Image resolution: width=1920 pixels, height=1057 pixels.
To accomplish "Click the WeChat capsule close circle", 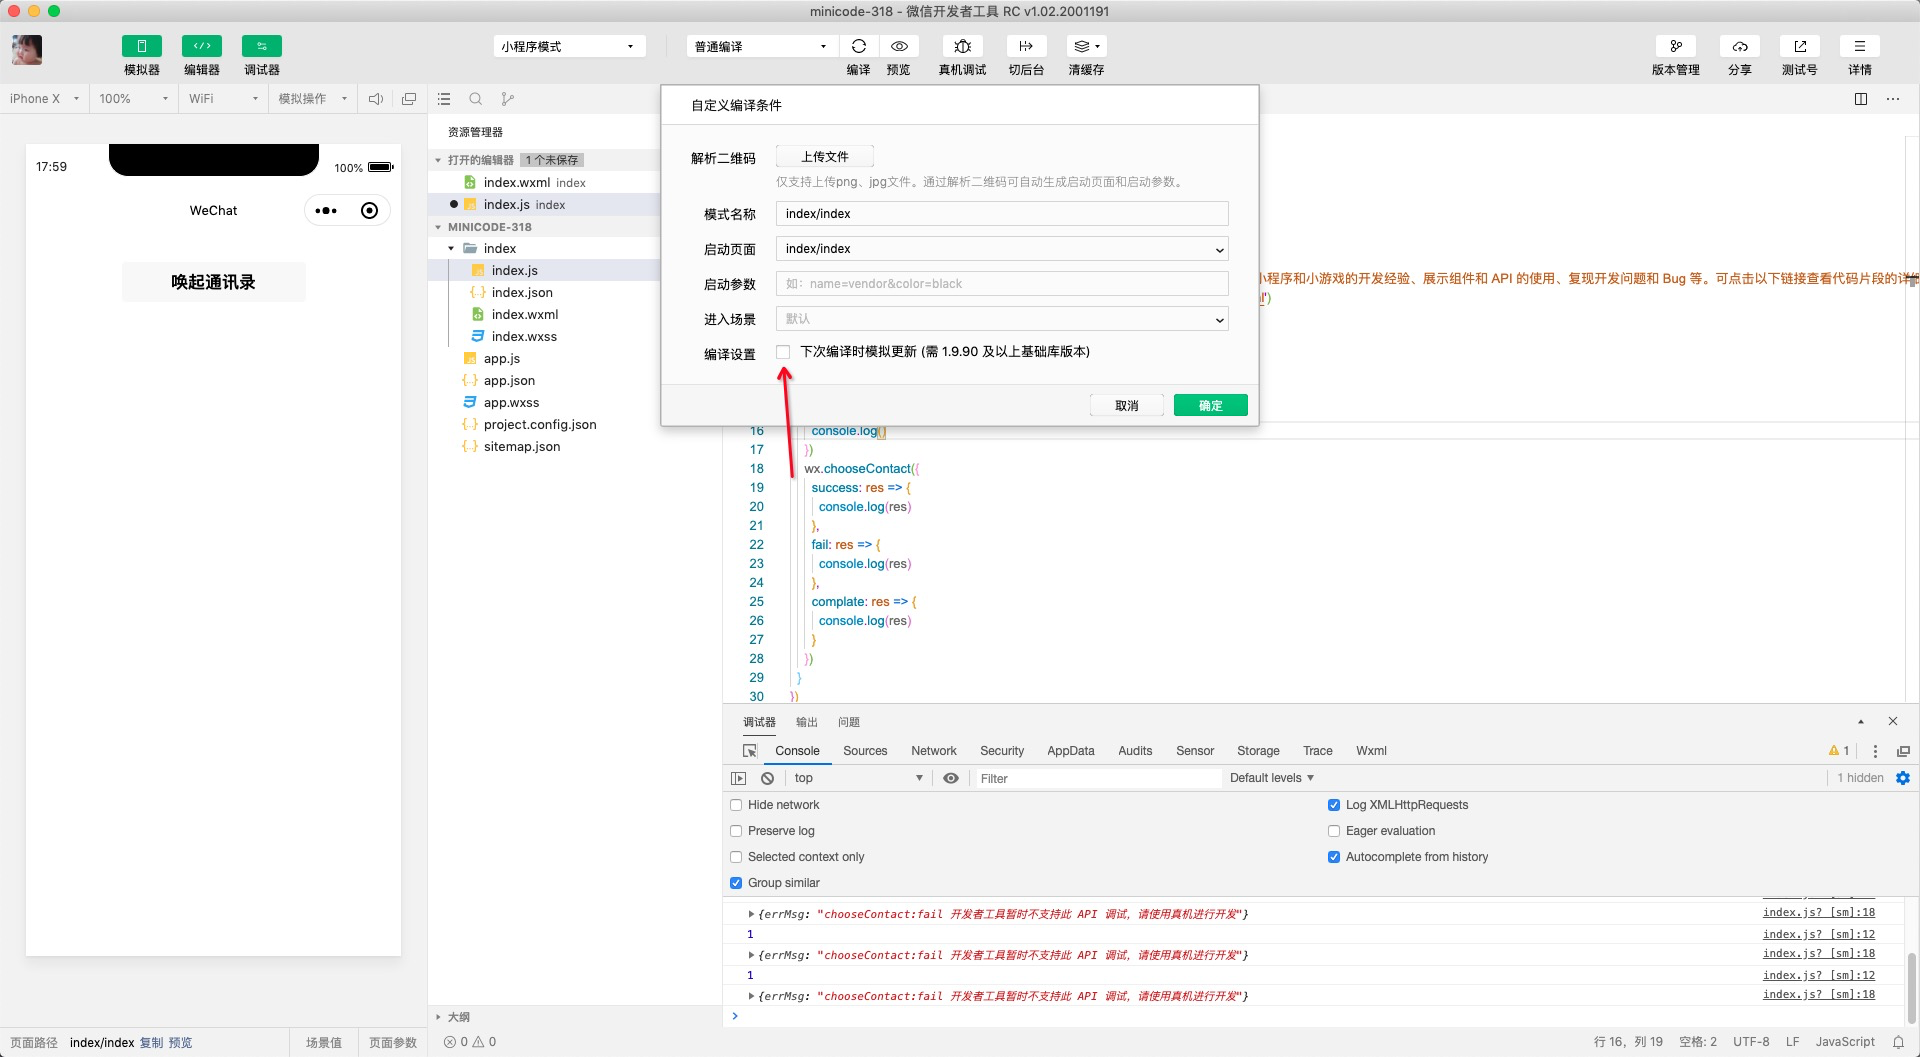I will pos(370,211).
